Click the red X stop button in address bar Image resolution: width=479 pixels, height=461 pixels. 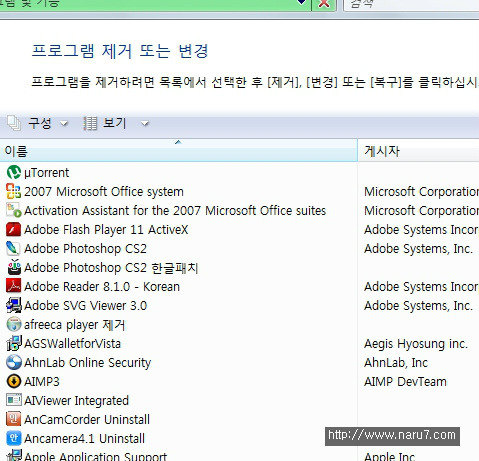[324, 4]
